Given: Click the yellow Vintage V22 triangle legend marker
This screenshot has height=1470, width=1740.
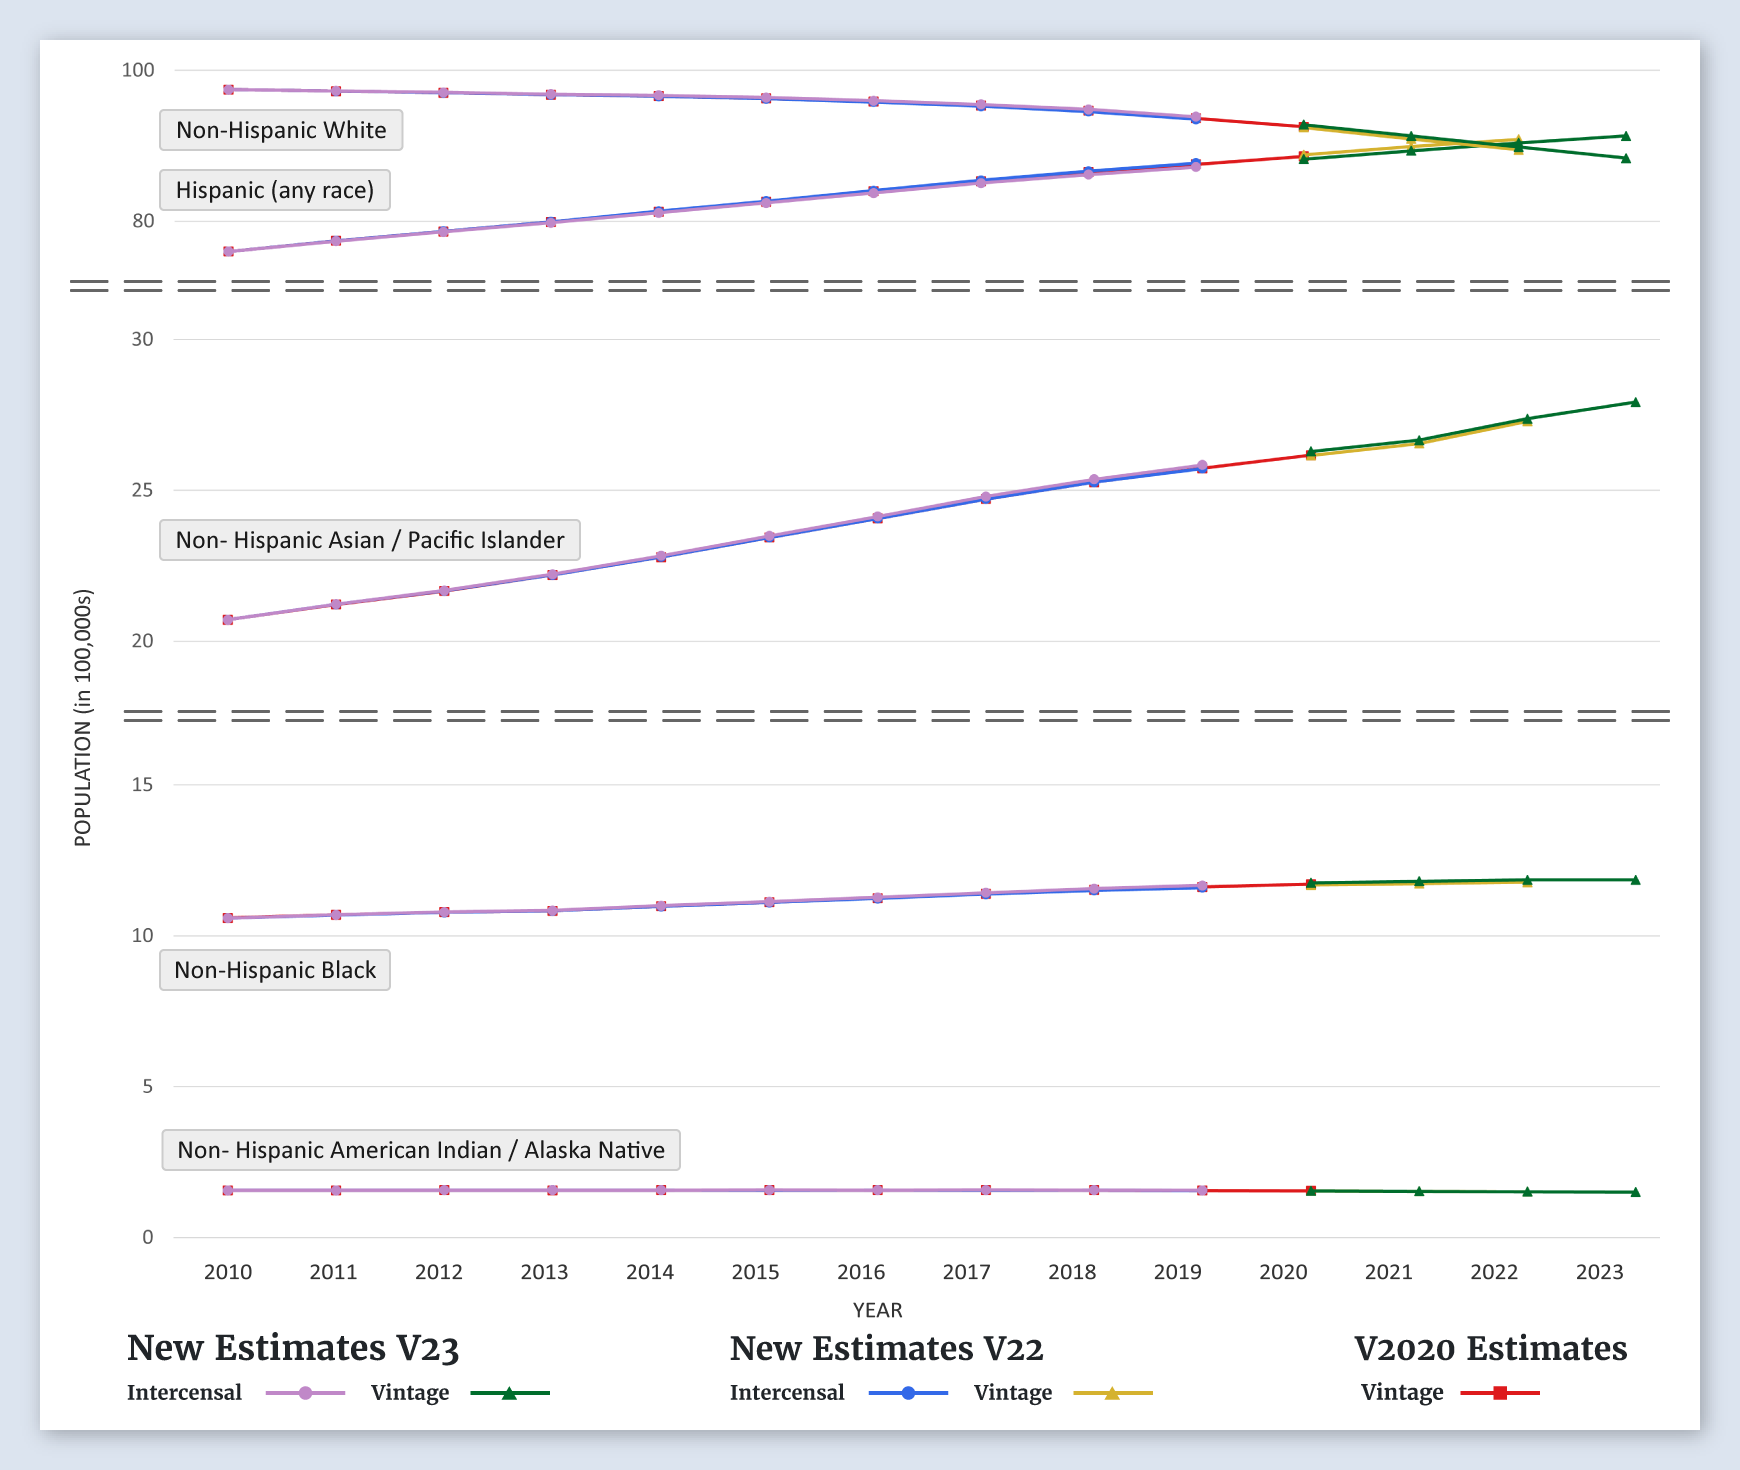Looking at the screenshot, I should click(1112, 1393).
